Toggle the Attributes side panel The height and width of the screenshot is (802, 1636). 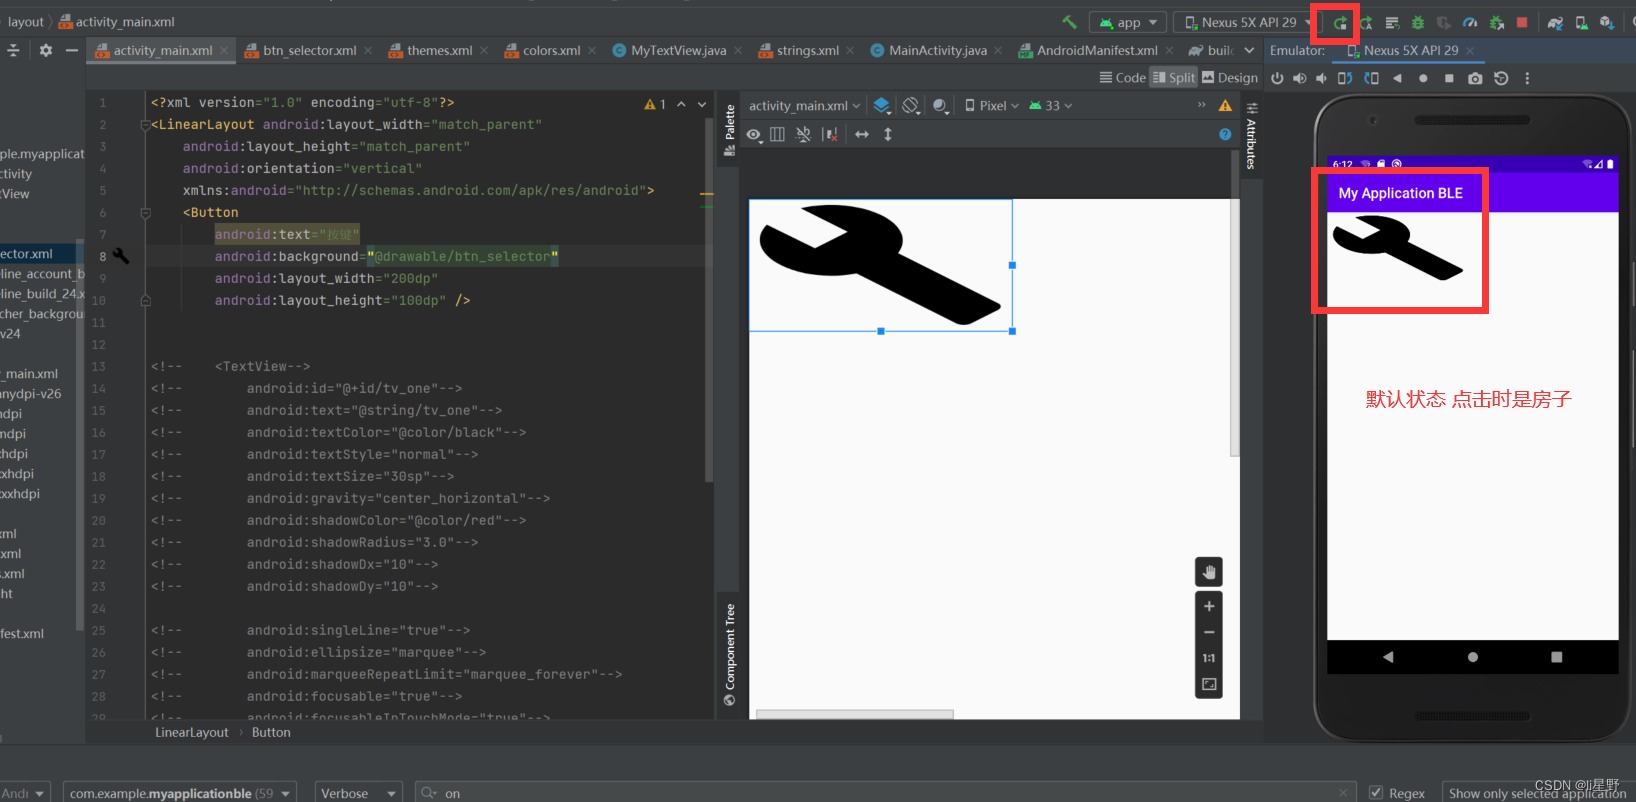click(1251, 134)
